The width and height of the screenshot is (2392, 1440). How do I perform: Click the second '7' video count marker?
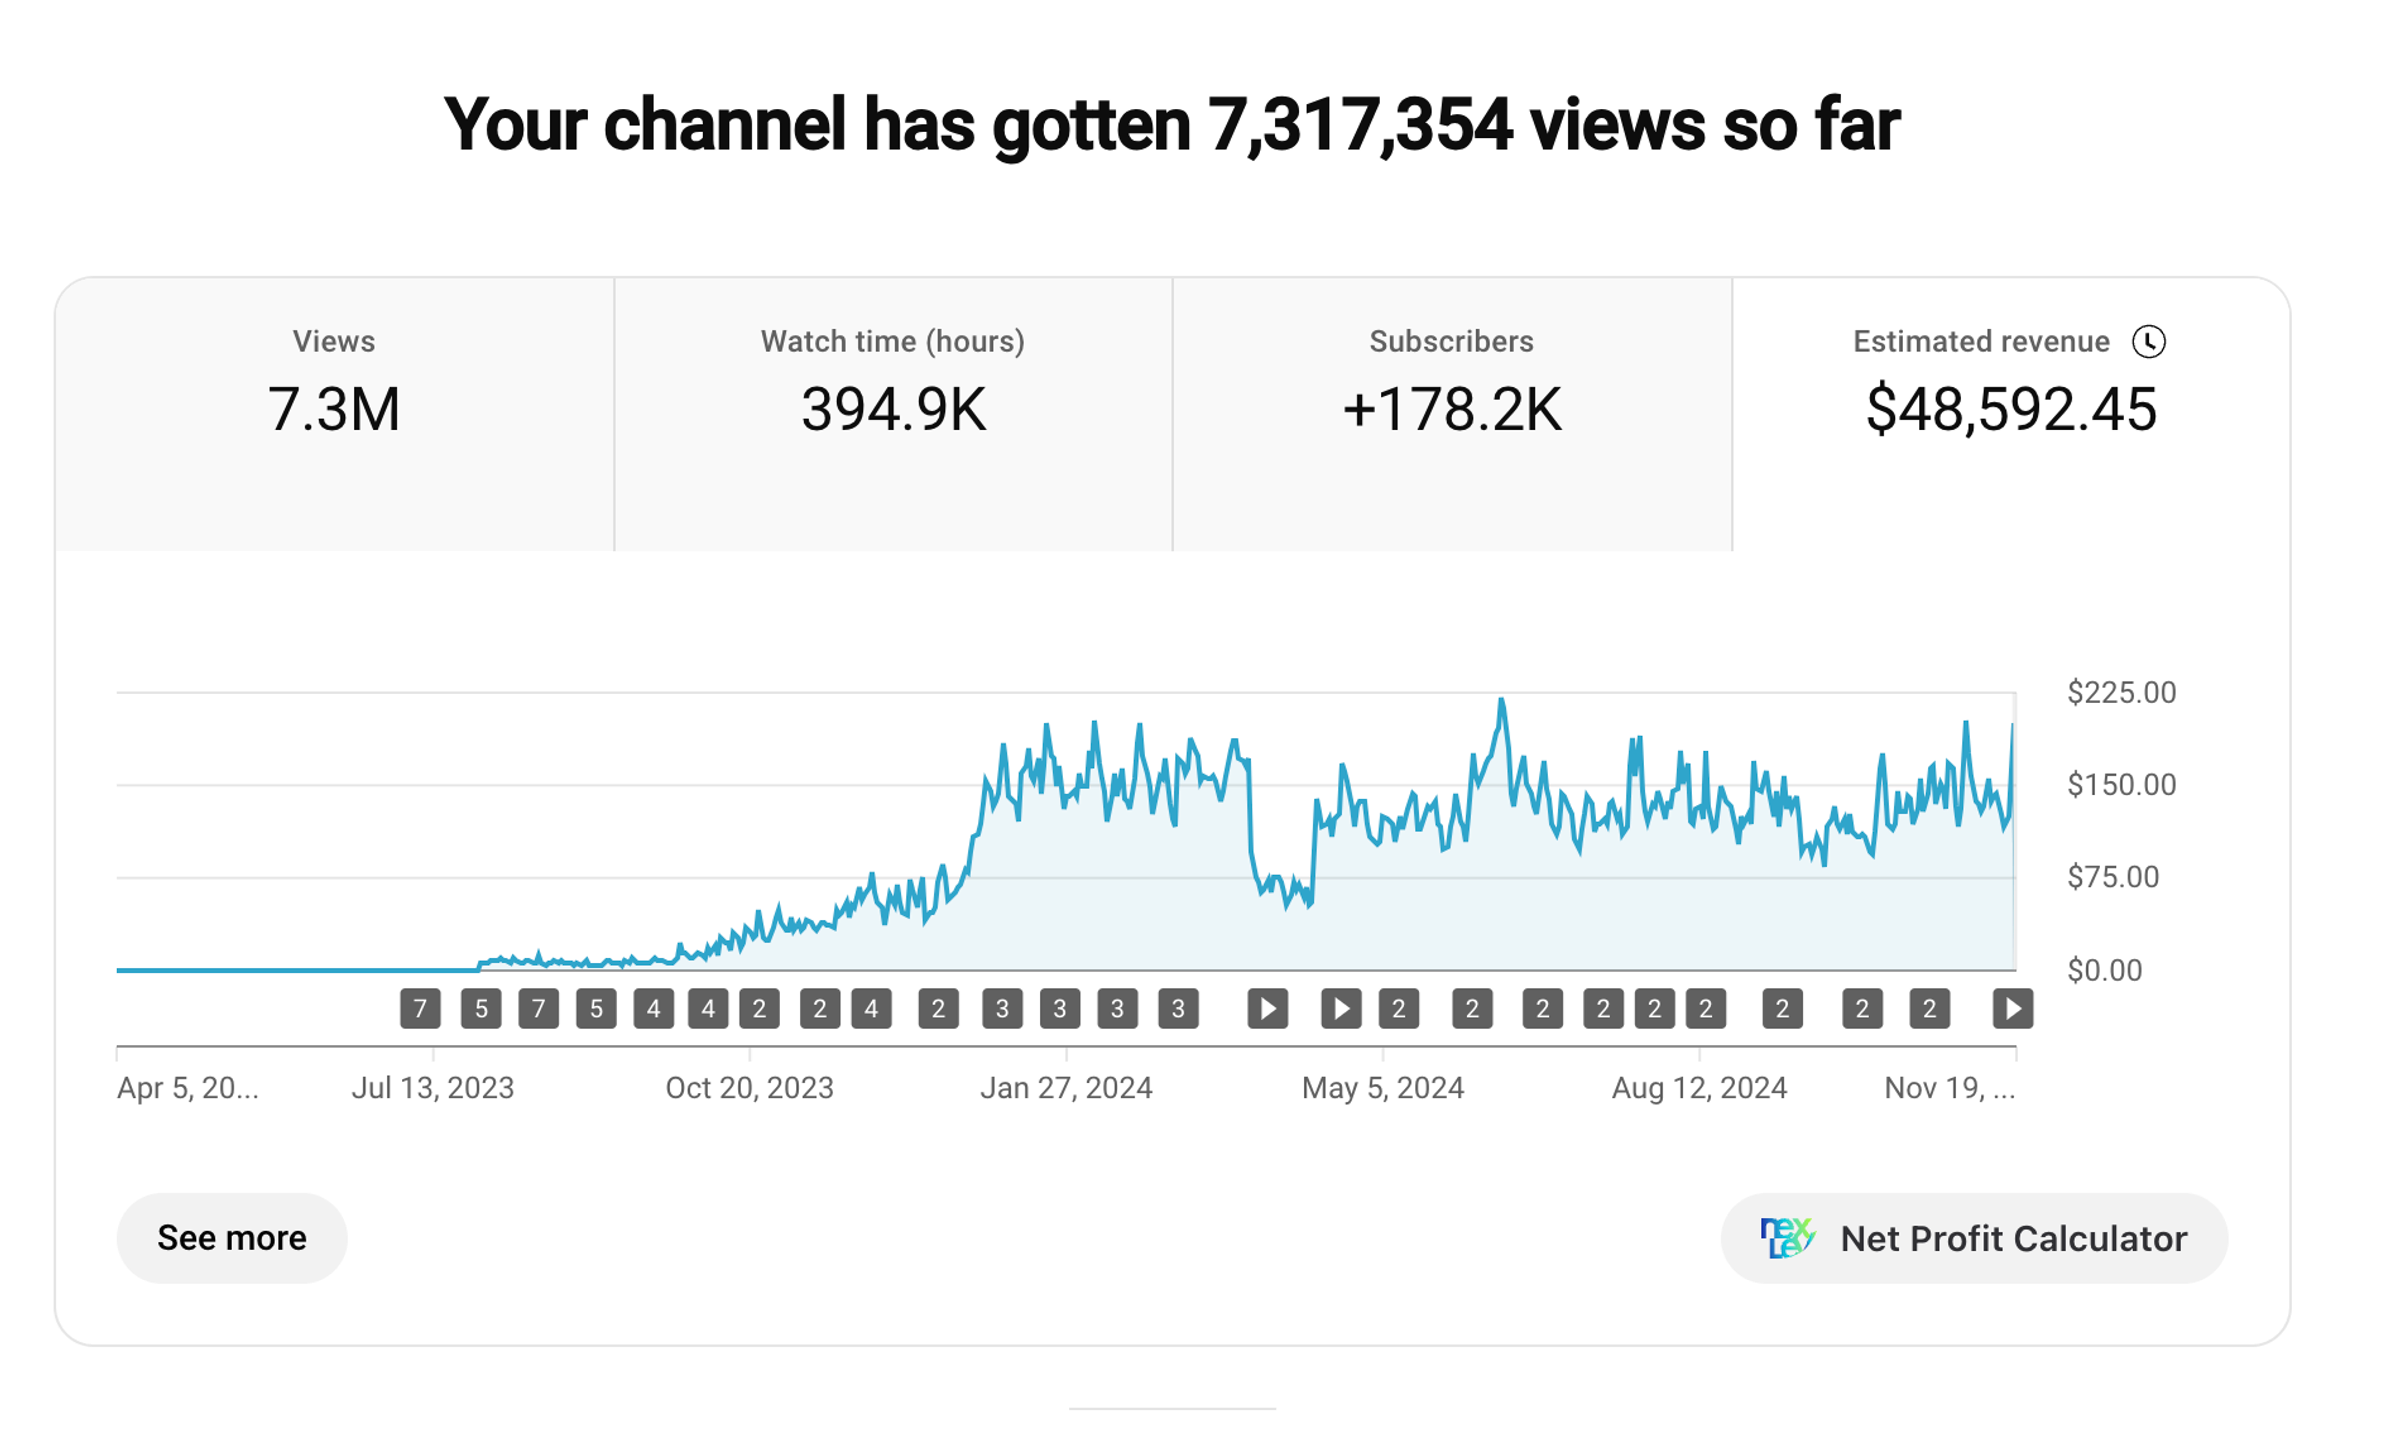[x=538, y=1008]
